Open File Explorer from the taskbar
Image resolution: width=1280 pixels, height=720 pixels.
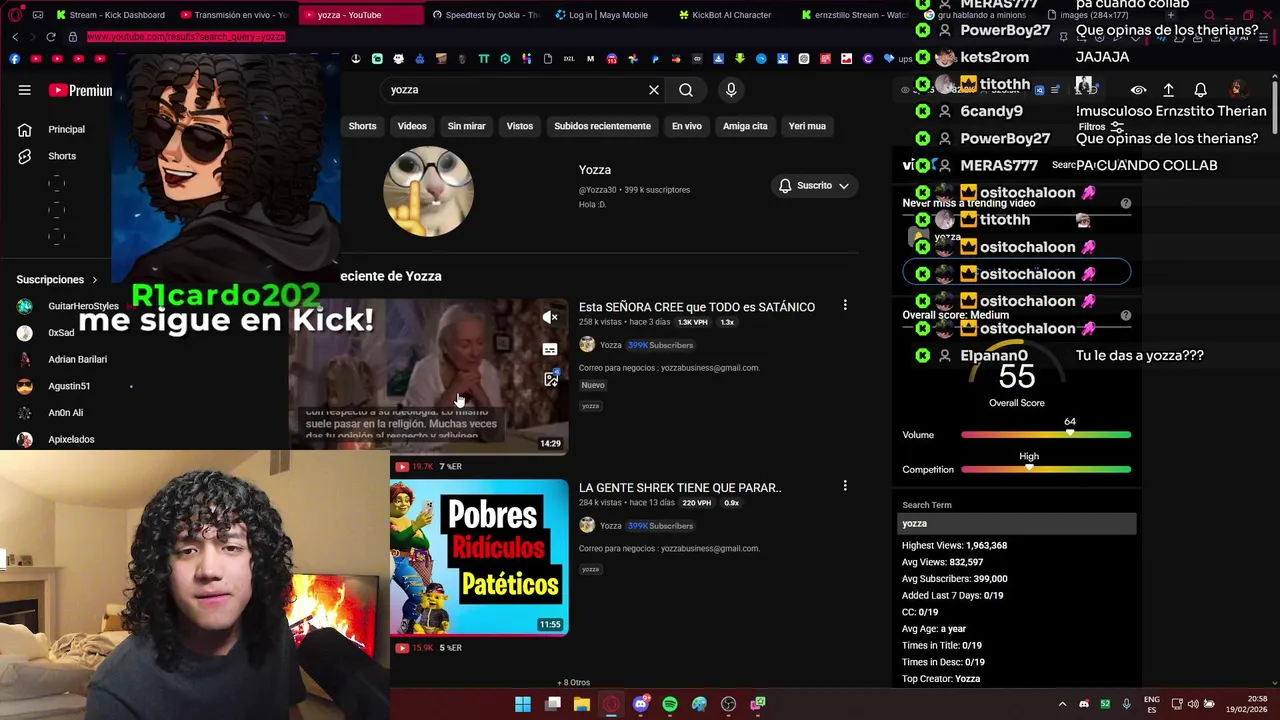coord(582,704)
